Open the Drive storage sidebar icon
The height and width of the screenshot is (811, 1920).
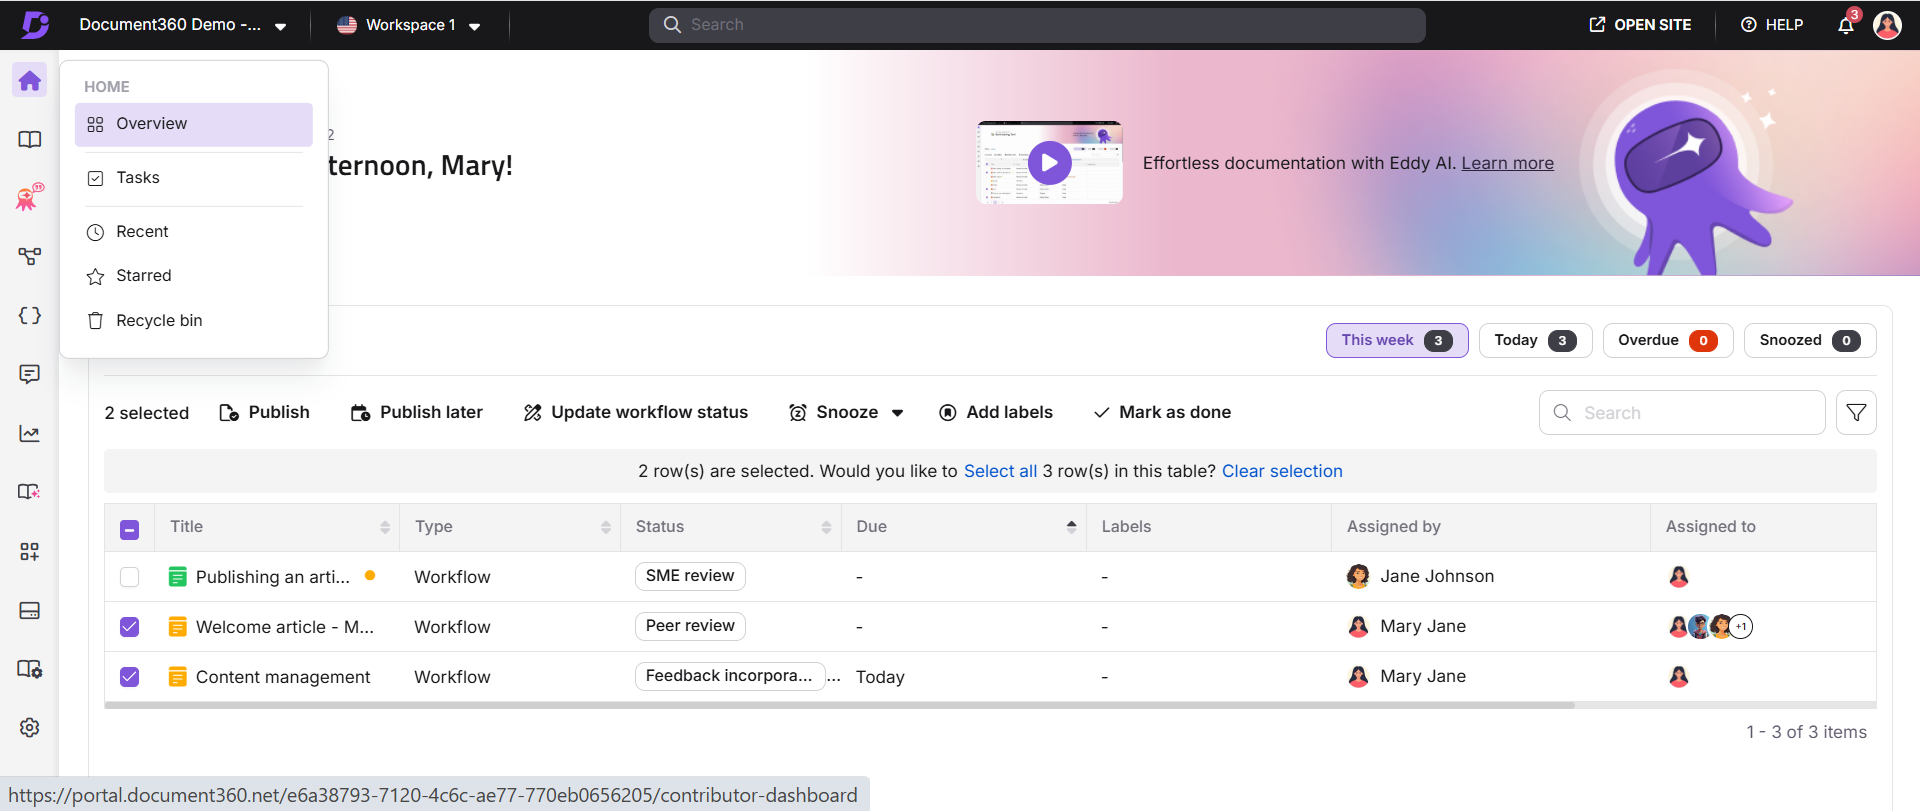point(30,610)
